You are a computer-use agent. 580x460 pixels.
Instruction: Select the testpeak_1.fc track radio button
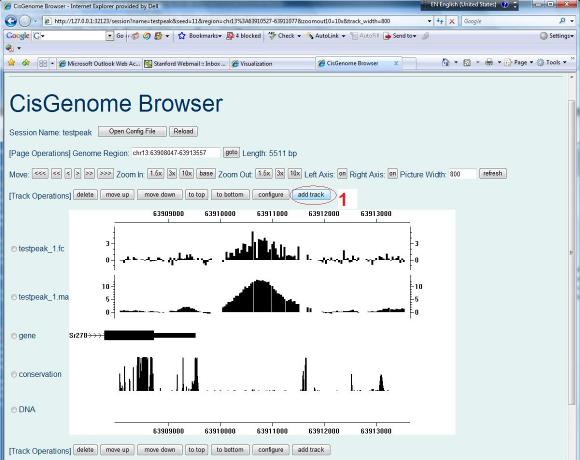14,249
